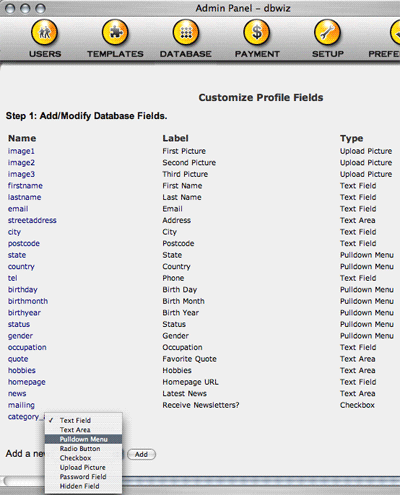This screenshot has width=400, height=495.
Task: Edit the city field
Action: (14, 232)
